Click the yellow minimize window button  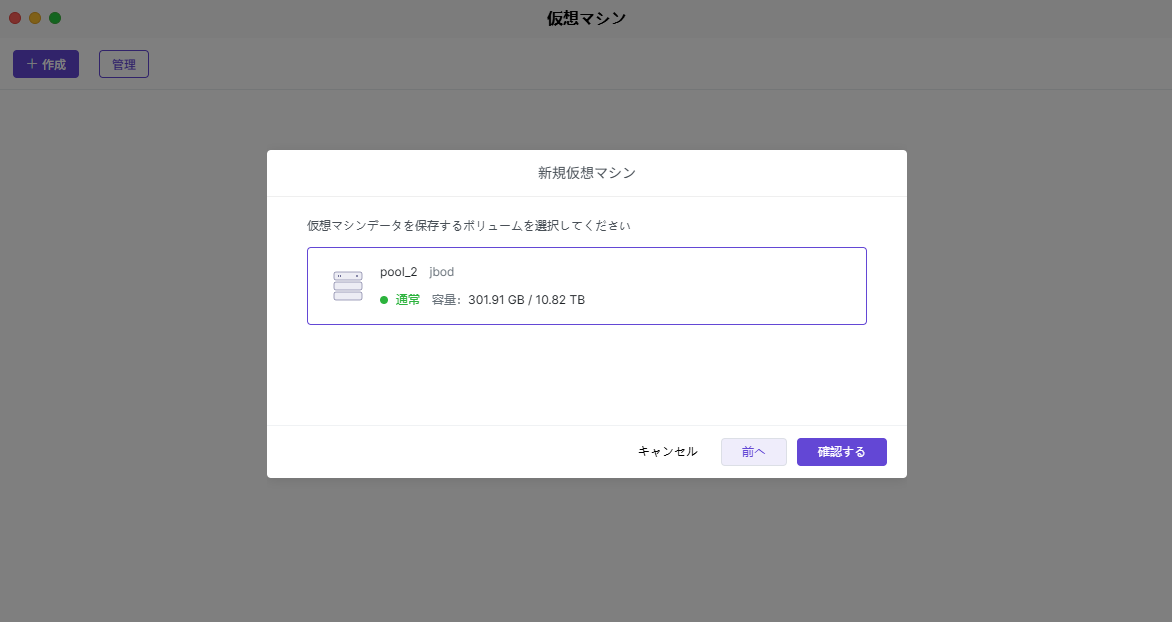[35, 18]
